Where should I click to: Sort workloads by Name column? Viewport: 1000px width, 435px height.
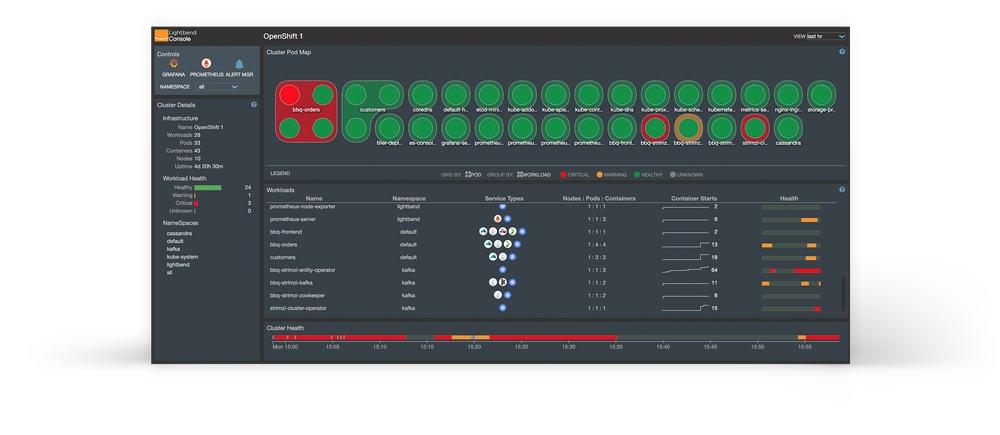tap(314, 198)
